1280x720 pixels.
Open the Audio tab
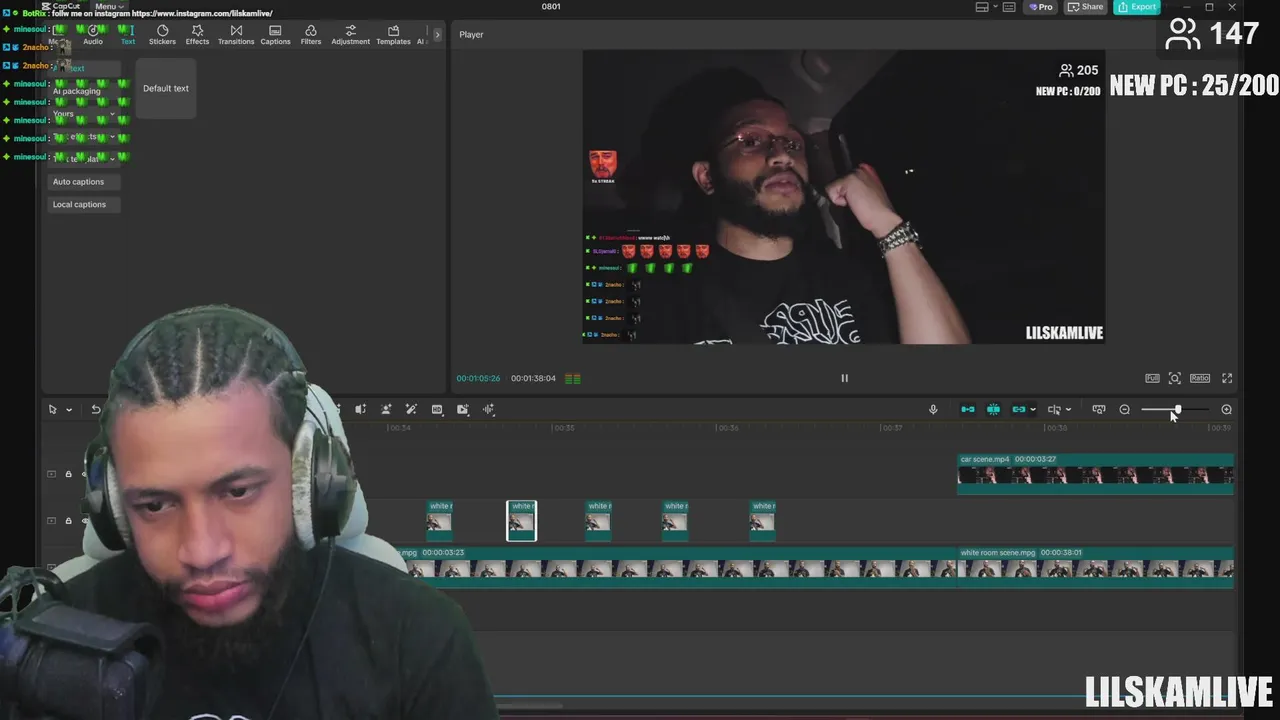[93, 35]
